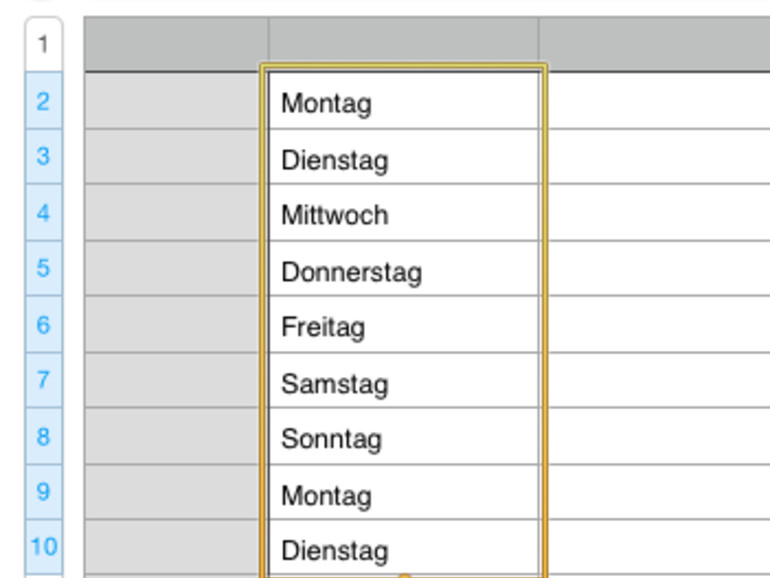Screen dimensions: 770x578
Task: Click the Dienstag cell in row 10
Action: 404,548
